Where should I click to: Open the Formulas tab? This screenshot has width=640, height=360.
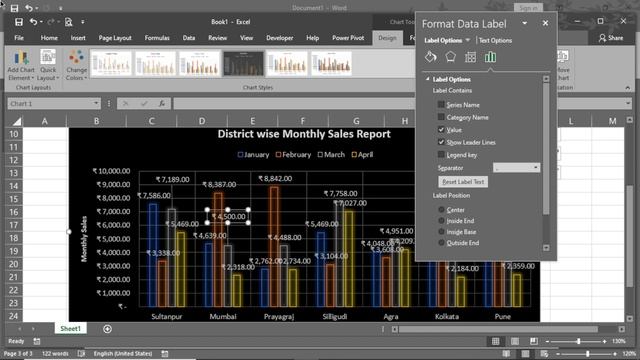[x=157, y=38]
